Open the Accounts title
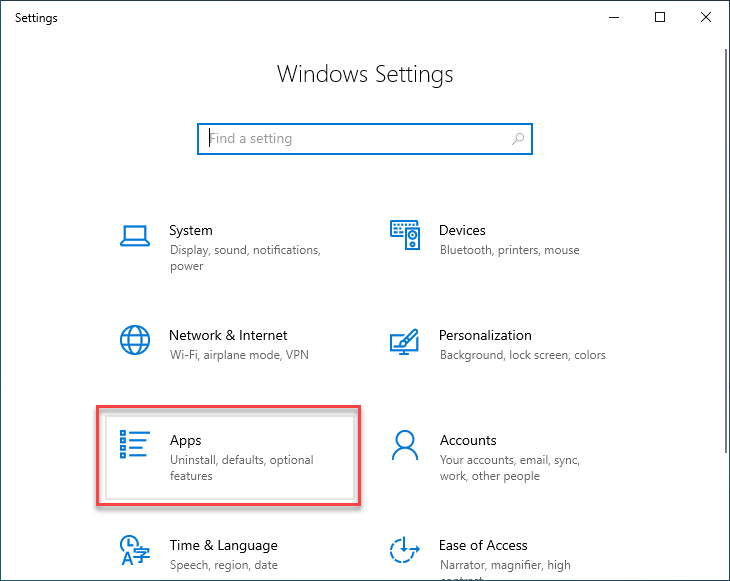The height and width of the screenshot is (581, 730). pos(468,440)
